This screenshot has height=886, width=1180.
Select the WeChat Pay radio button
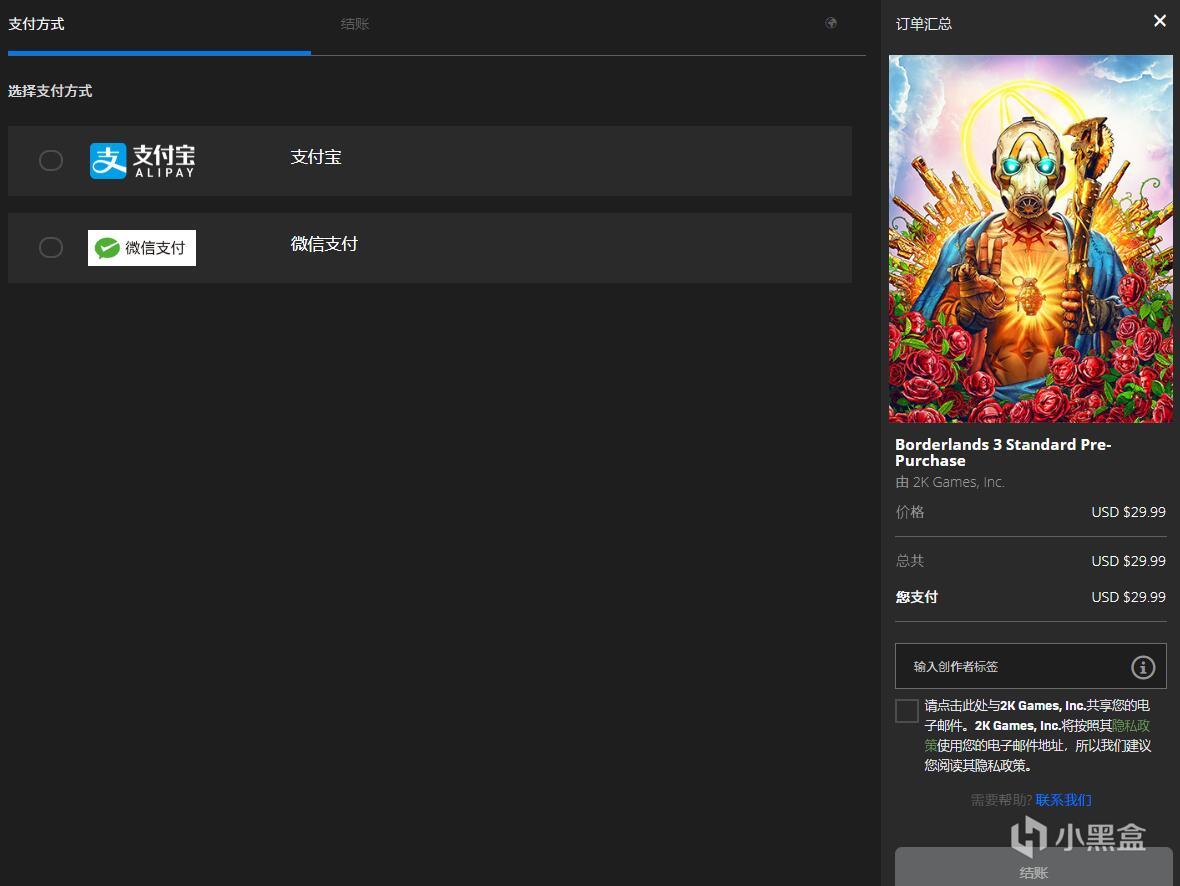pyautogui.click(x=50, y=248)
